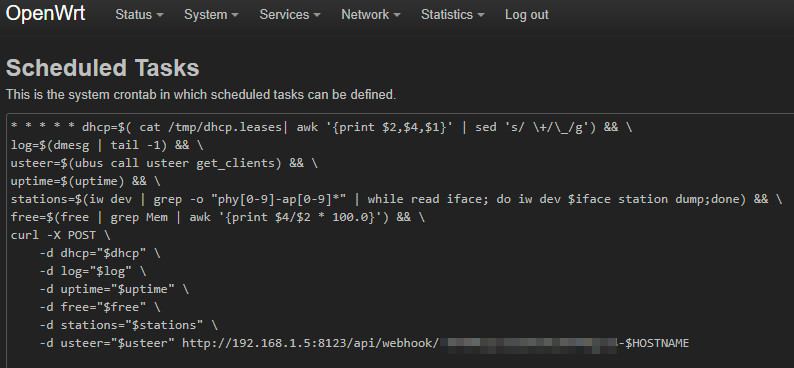
Task: Click the caret arrow beside Network
Action: 396,16
